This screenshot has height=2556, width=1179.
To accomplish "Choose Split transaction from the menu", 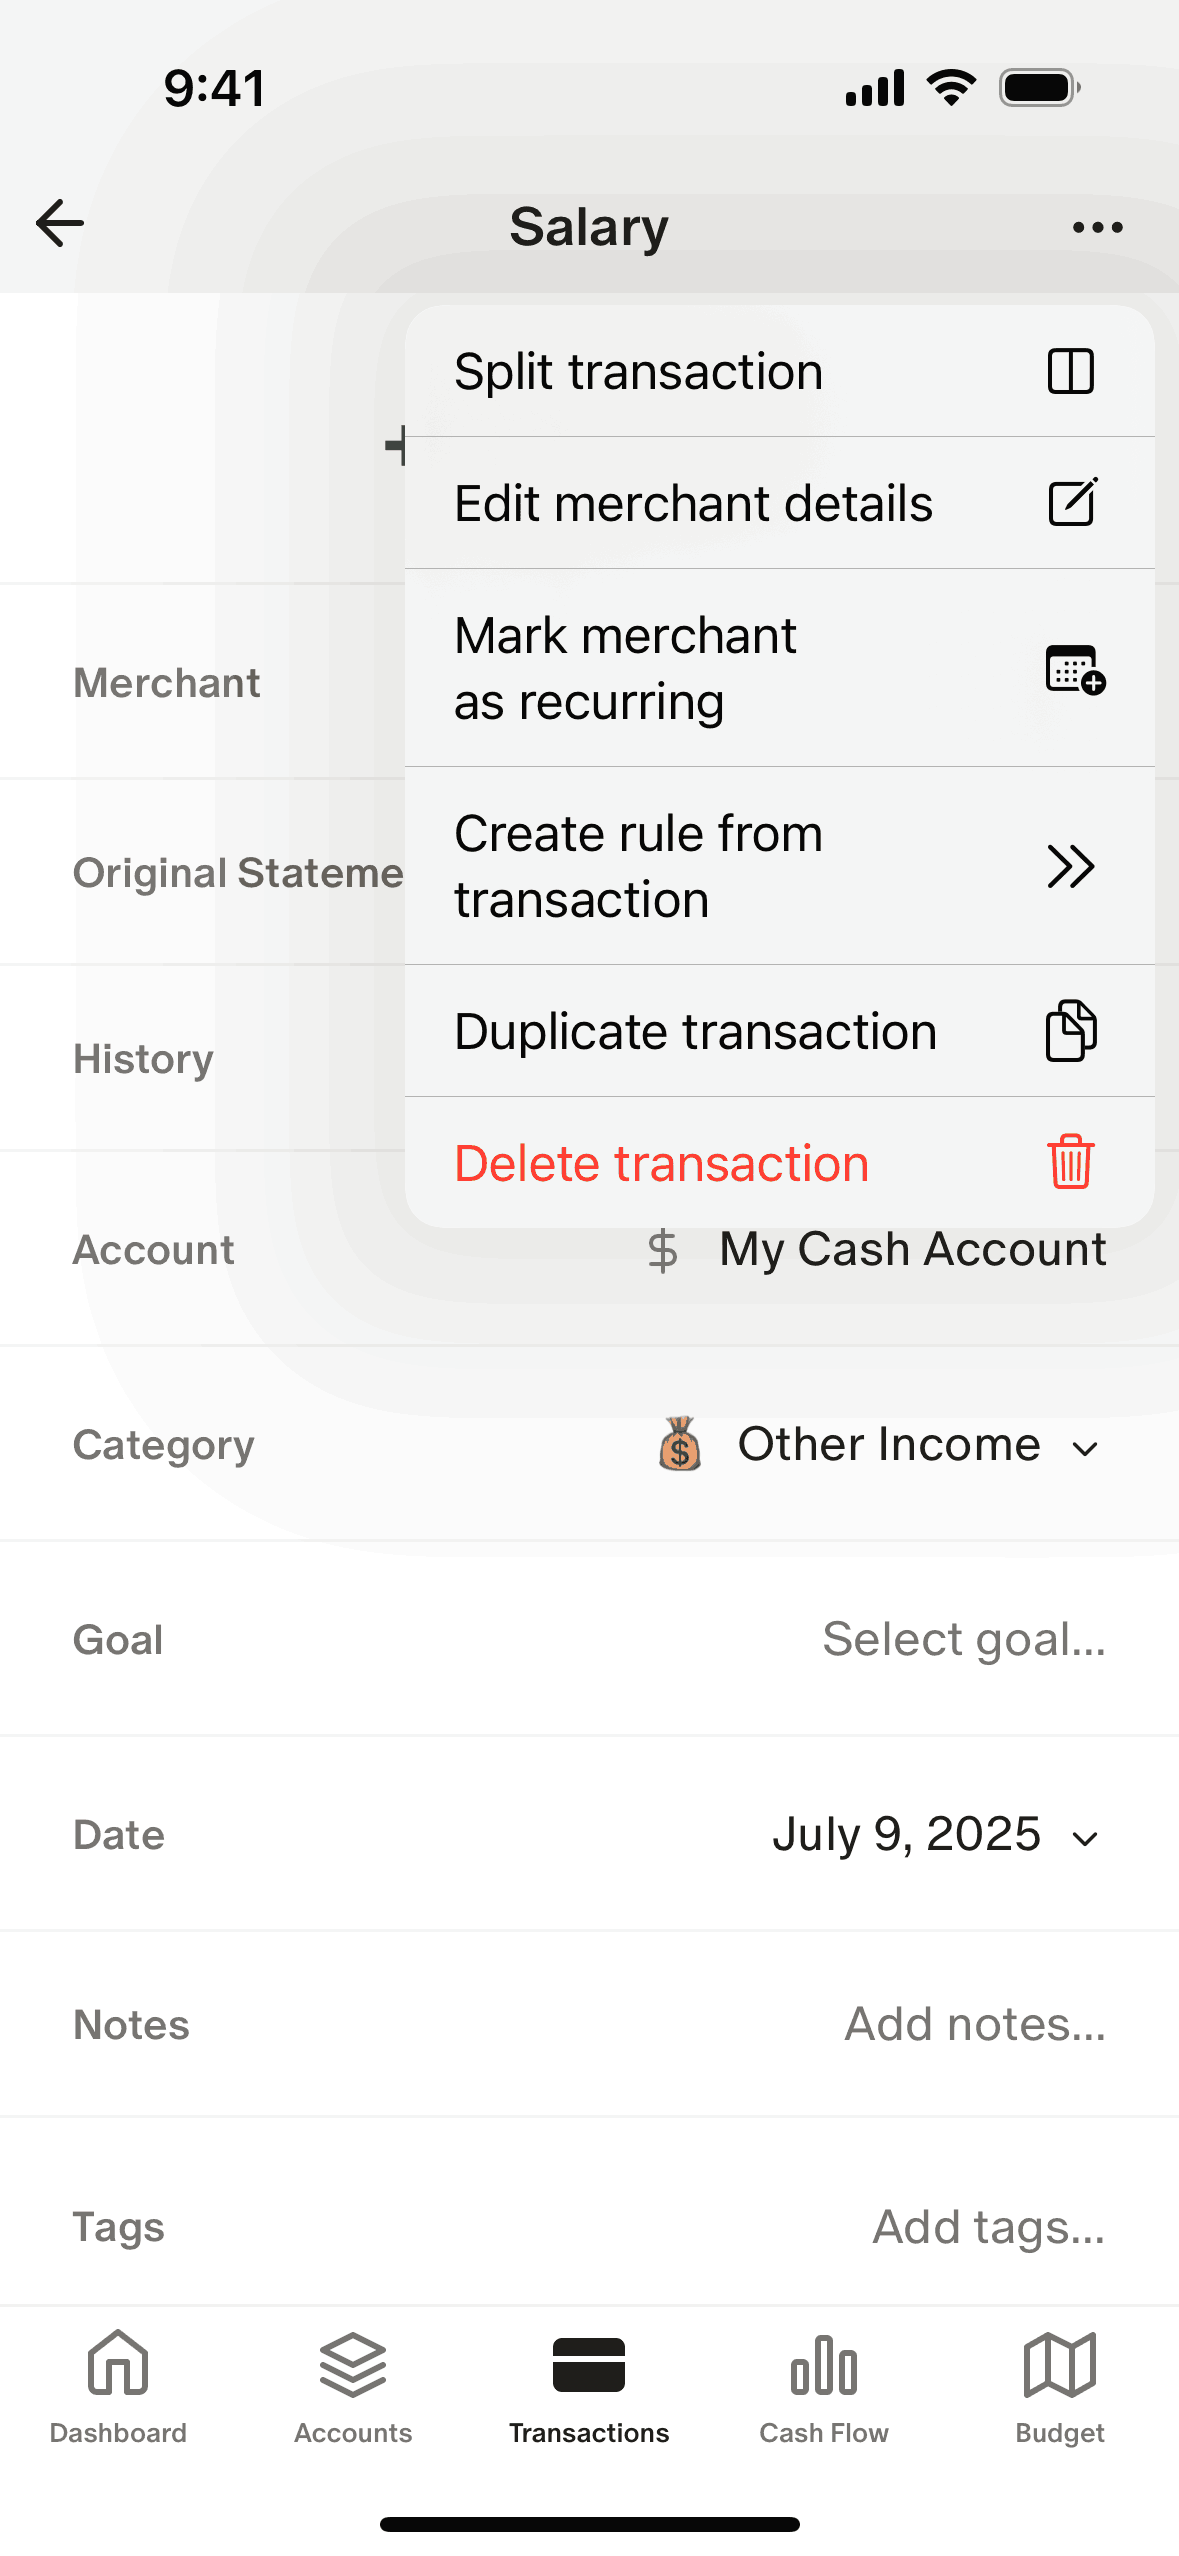I will coord(638,372).
